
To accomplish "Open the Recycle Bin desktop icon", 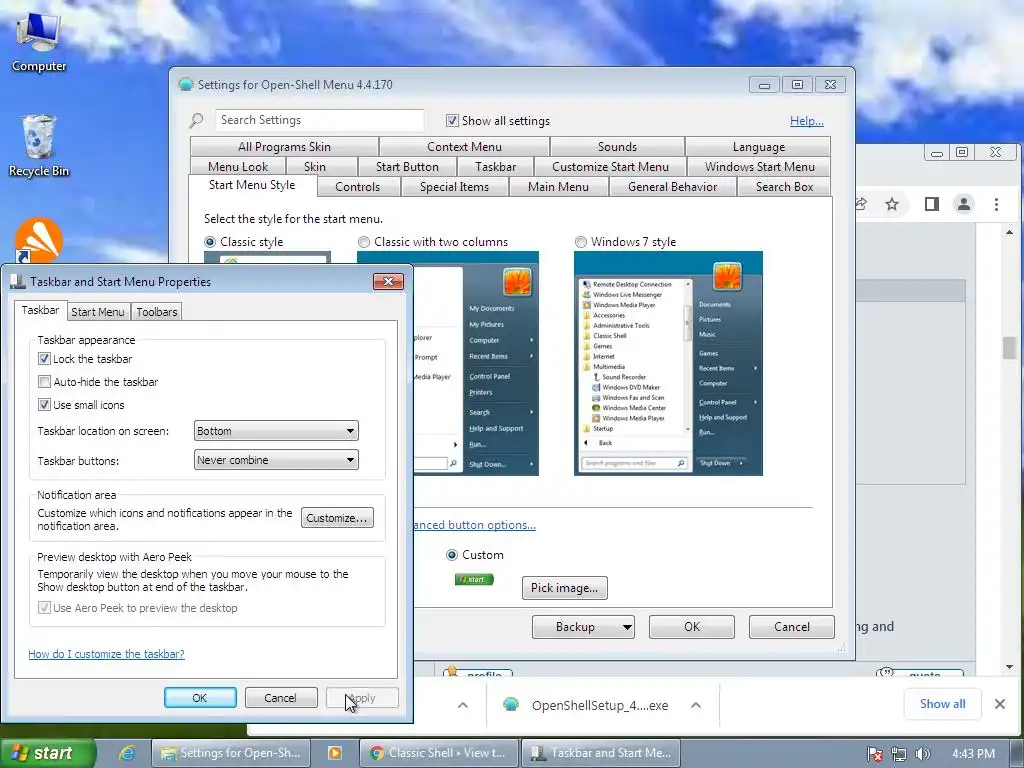I will [39, 145].
